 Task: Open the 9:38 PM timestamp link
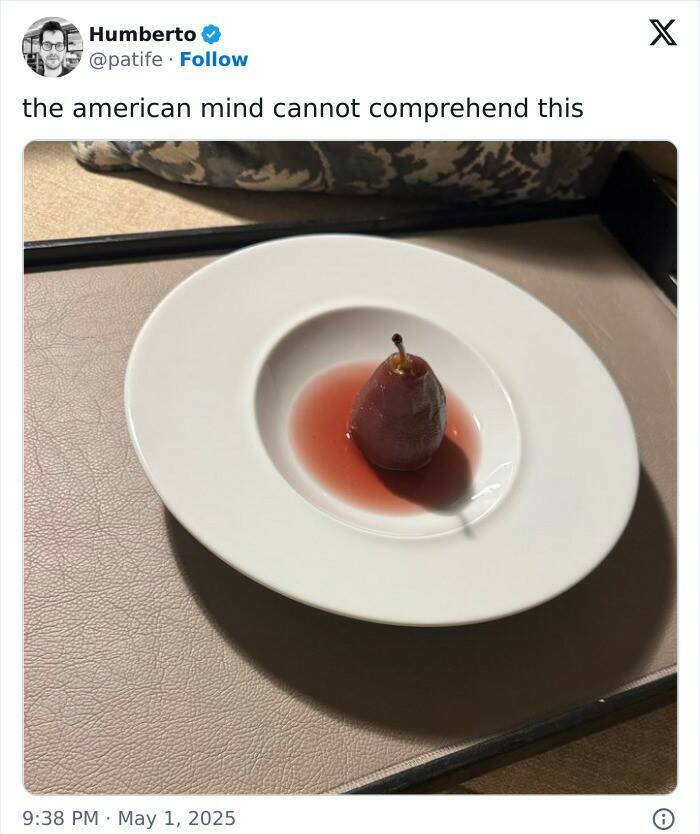coord(61,818)
